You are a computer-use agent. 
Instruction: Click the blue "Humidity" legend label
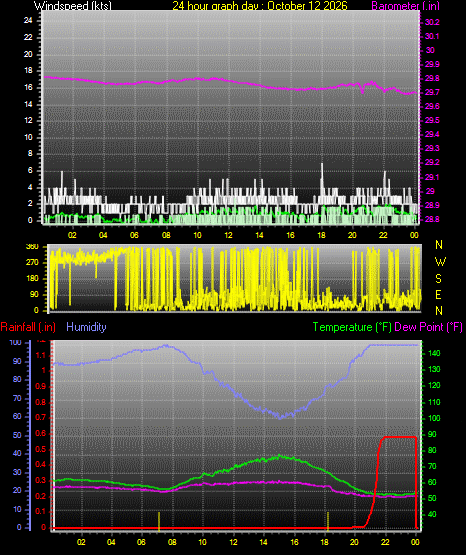[86, 327]
